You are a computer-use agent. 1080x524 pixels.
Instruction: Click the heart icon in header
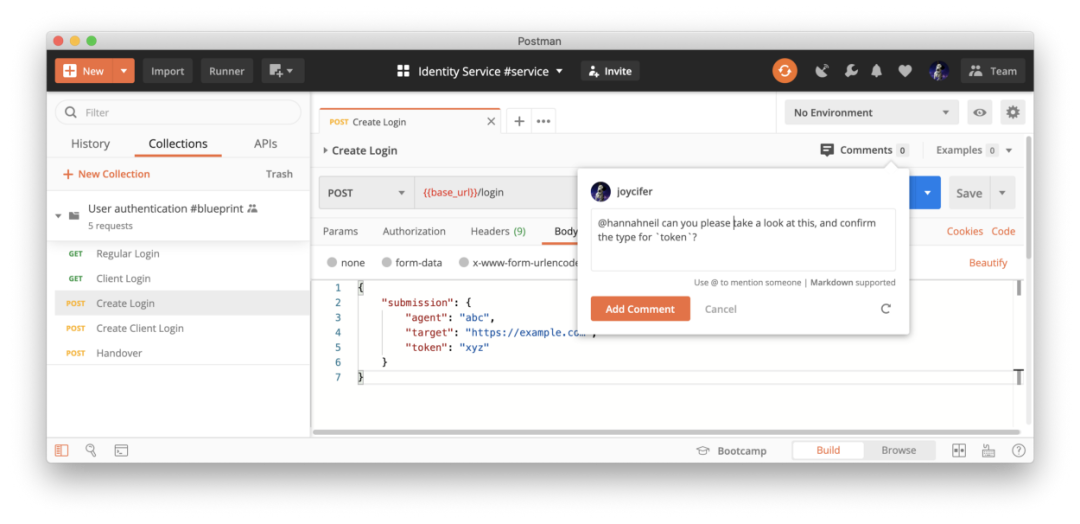click(x=904, y=71)
